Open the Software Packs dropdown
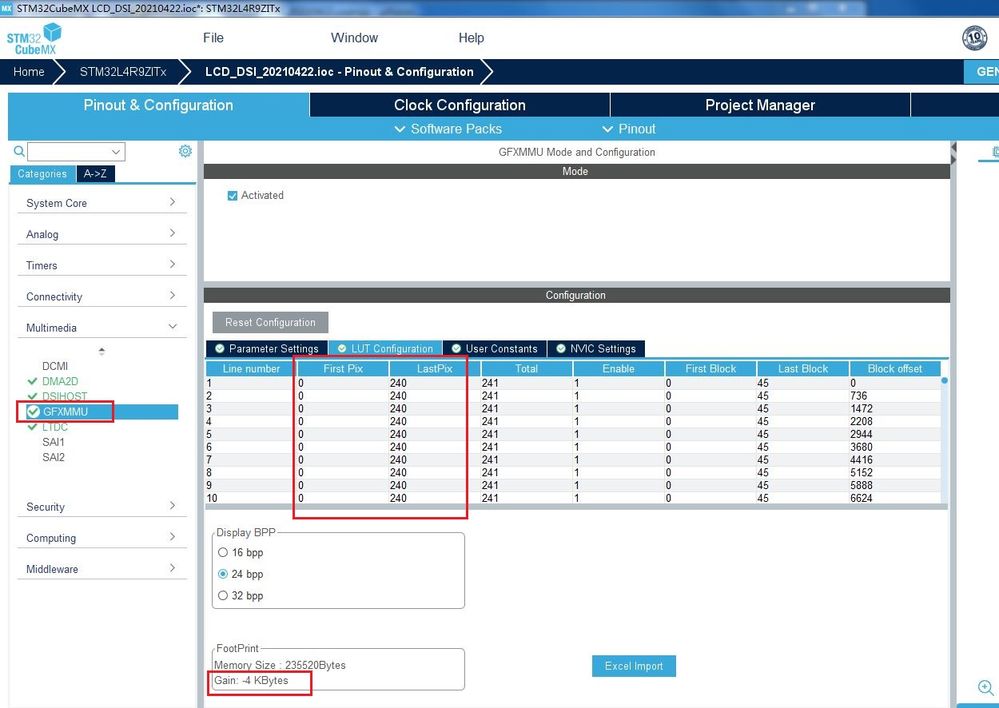999x708 pixels. coord(449,129)
